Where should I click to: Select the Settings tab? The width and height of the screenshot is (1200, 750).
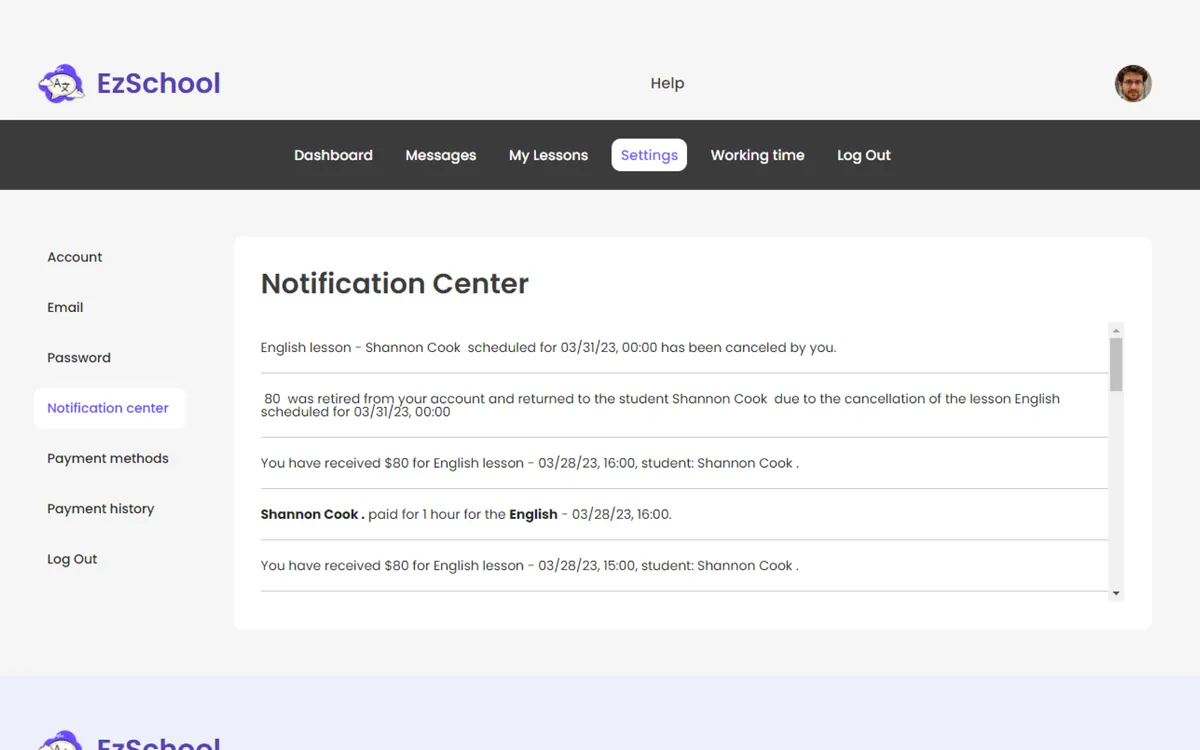649,155
